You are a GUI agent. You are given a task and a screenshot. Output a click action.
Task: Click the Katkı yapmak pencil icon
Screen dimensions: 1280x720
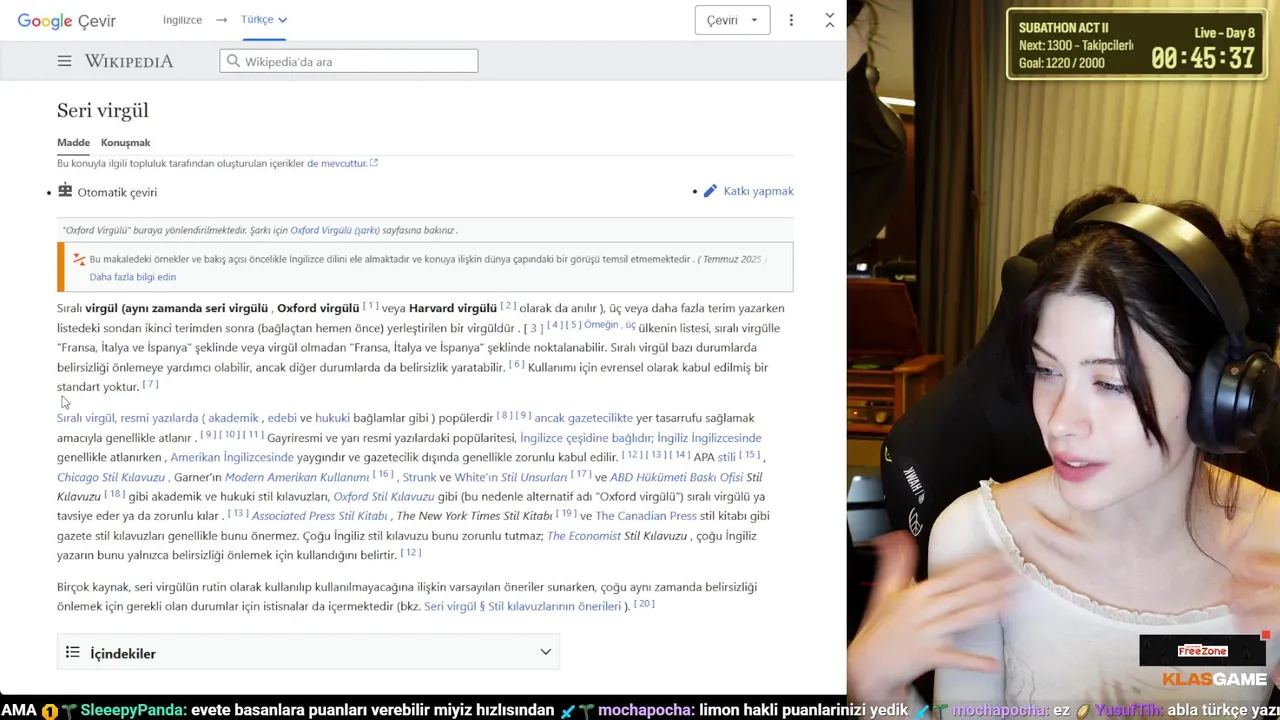[x=710, y=191]
